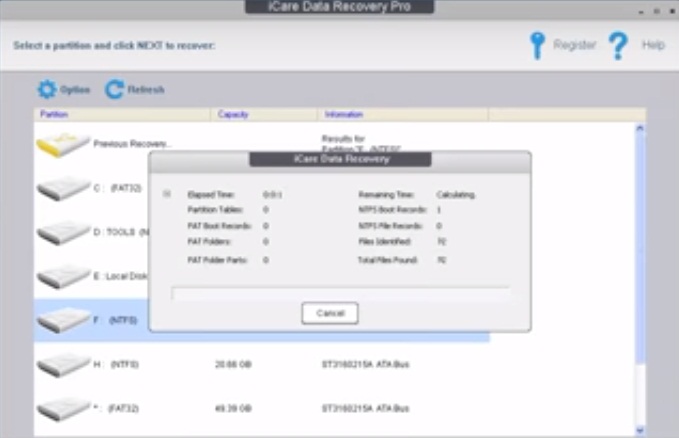Click 'Total Files Found' label in dialog

[x=388, y=260]
